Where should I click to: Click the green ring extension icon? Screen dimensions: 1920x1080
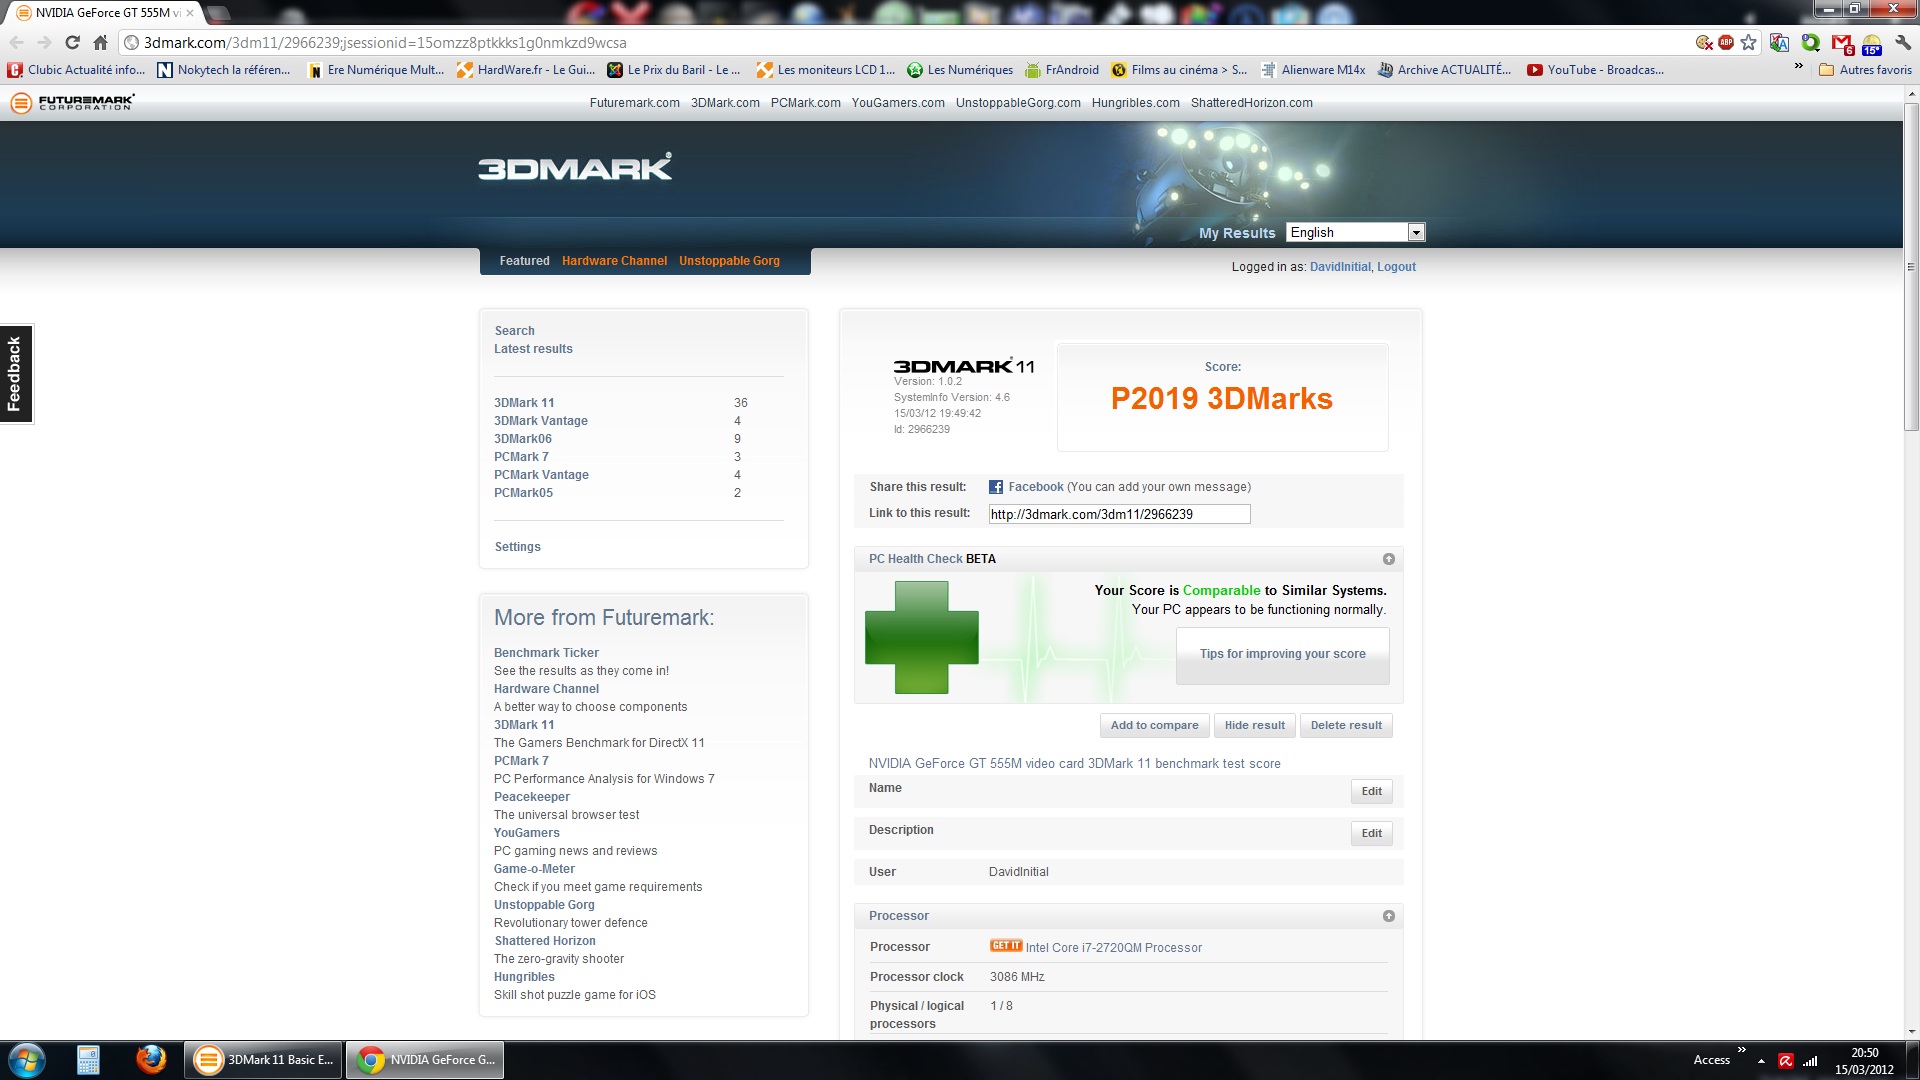coord(1810,42)
